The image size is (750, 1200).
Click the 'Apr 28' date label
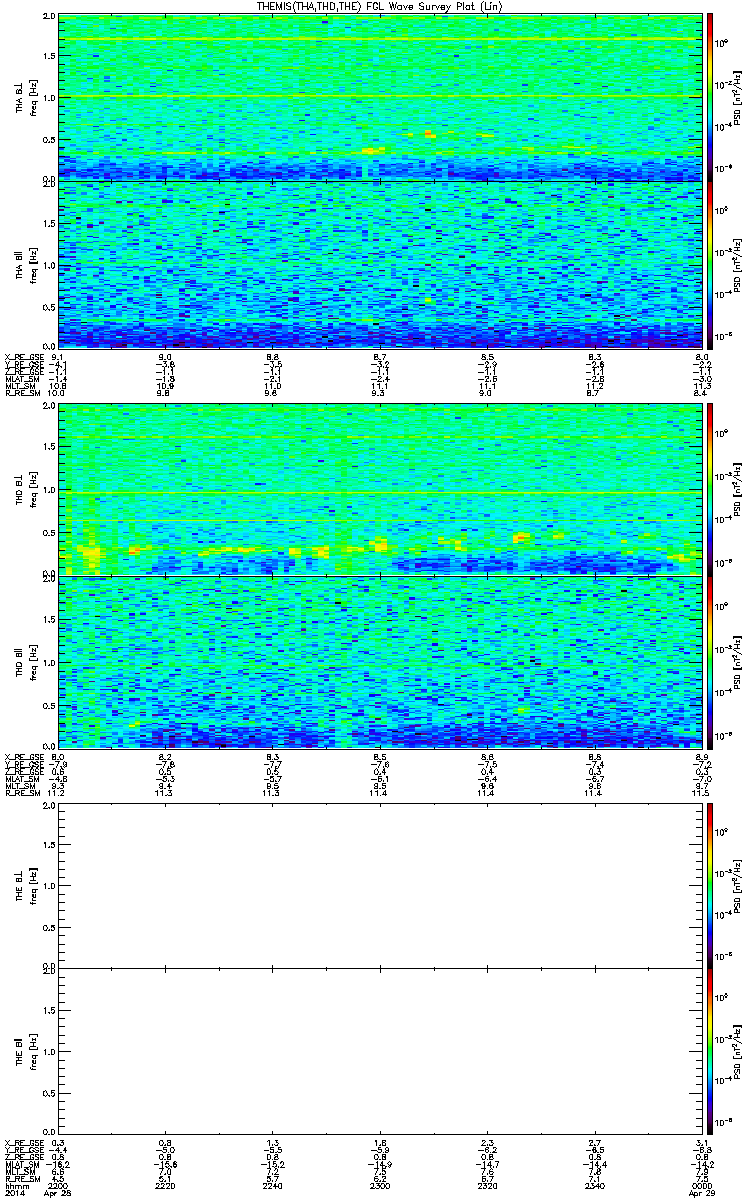pos(60,1192)
